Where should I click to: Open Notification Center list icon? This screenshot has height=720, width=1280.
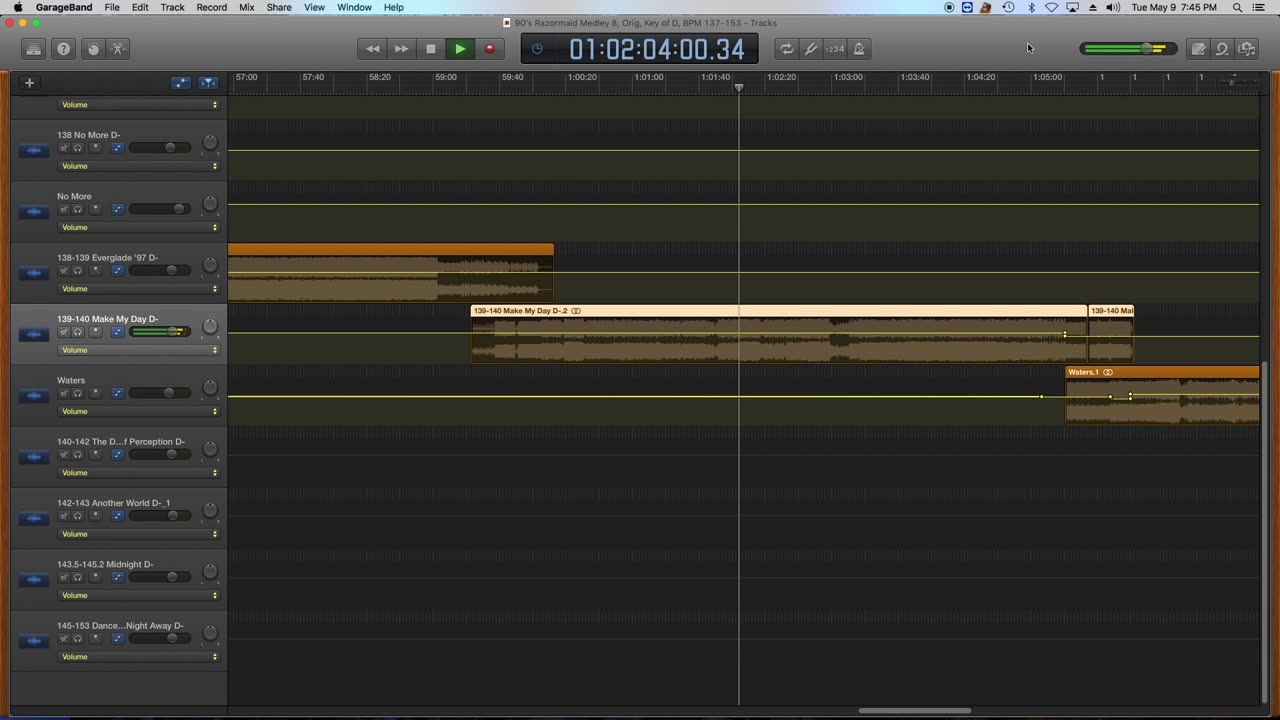(1259, 7)
